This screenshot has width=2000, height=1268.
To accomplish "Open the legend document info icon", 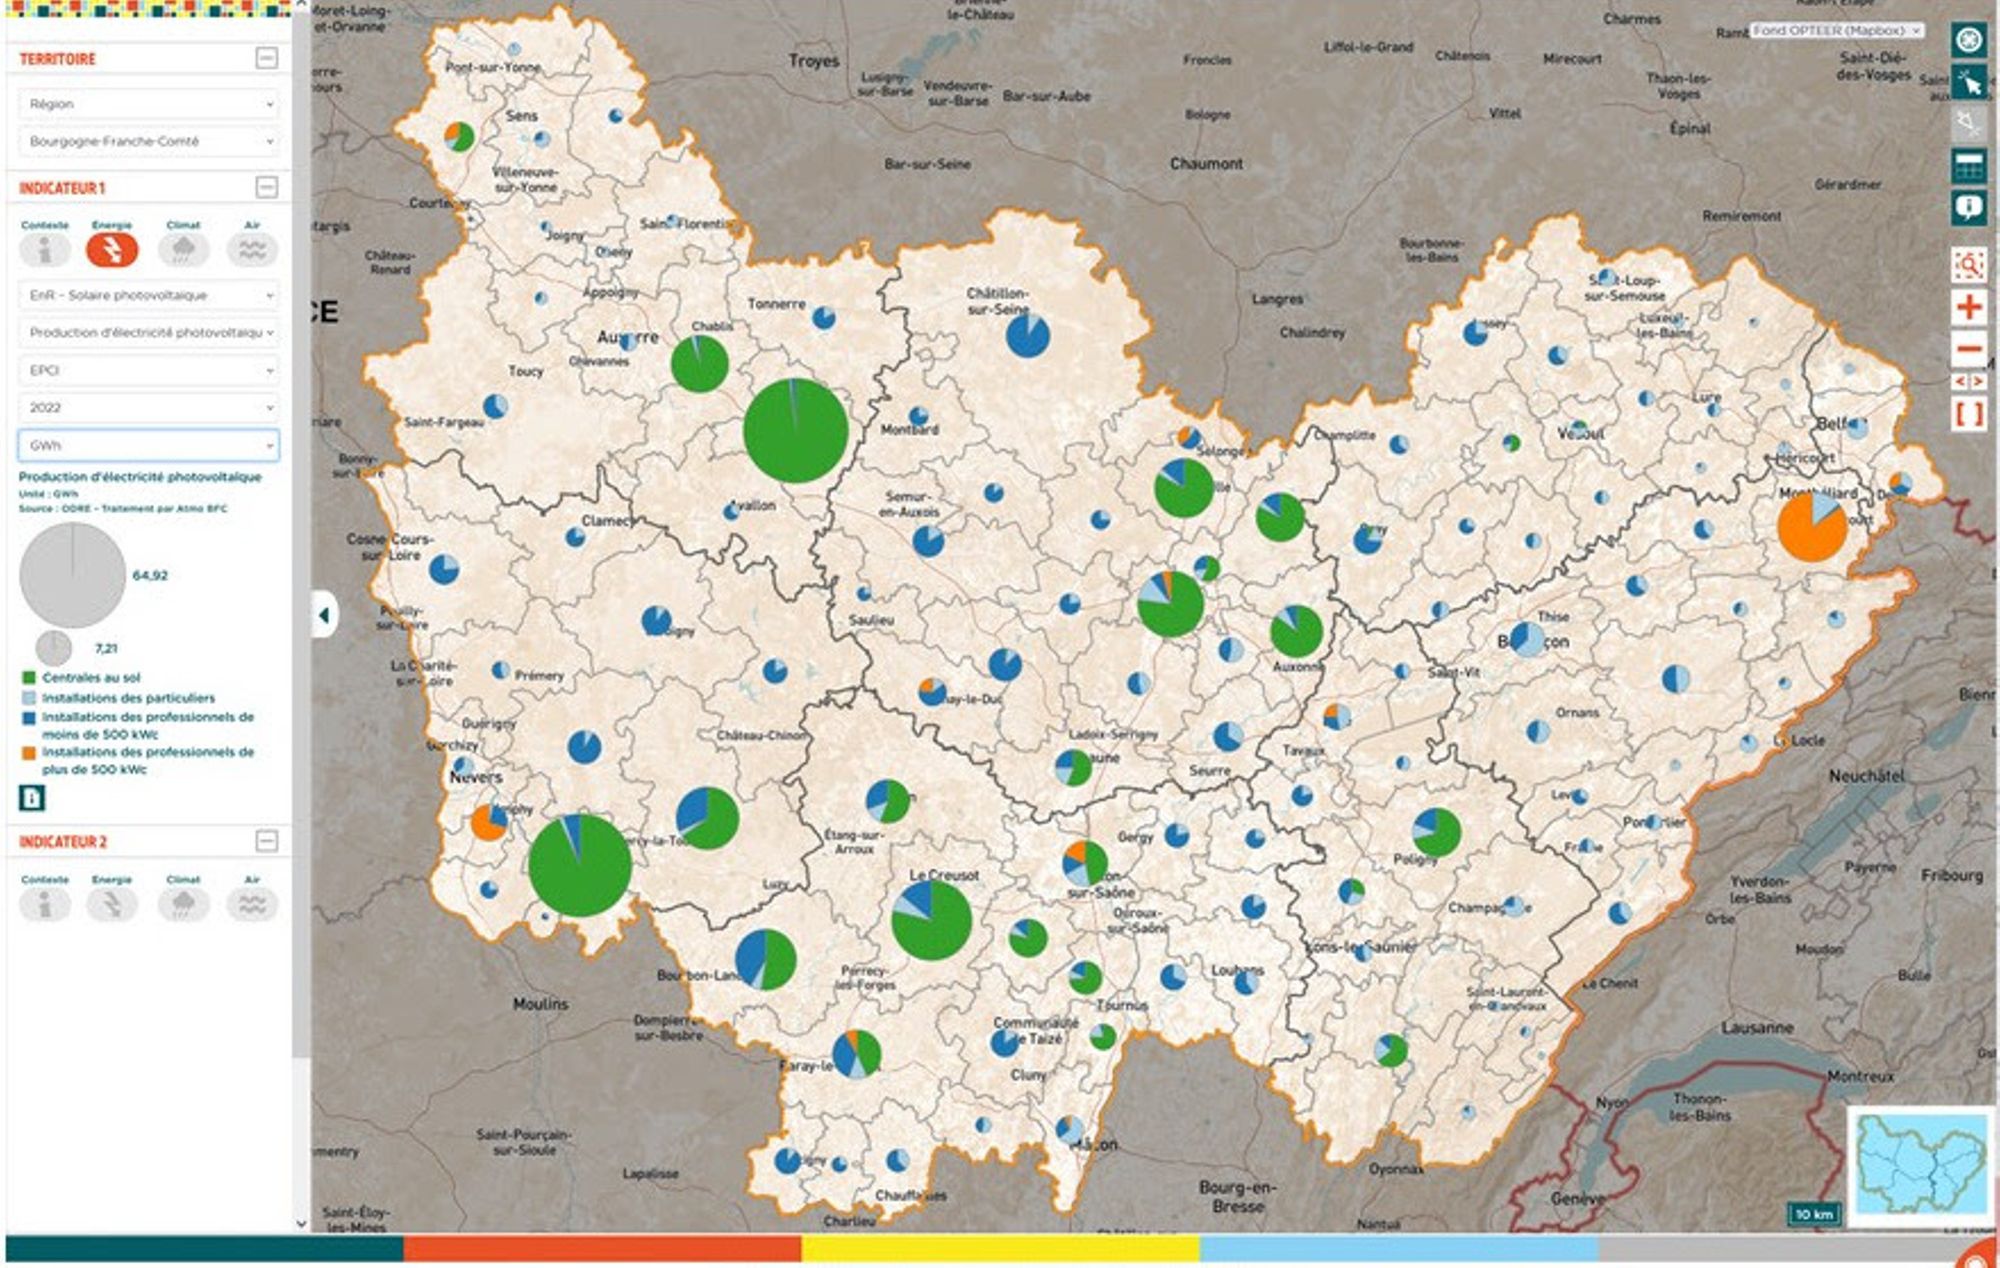I will click(32, 797).
